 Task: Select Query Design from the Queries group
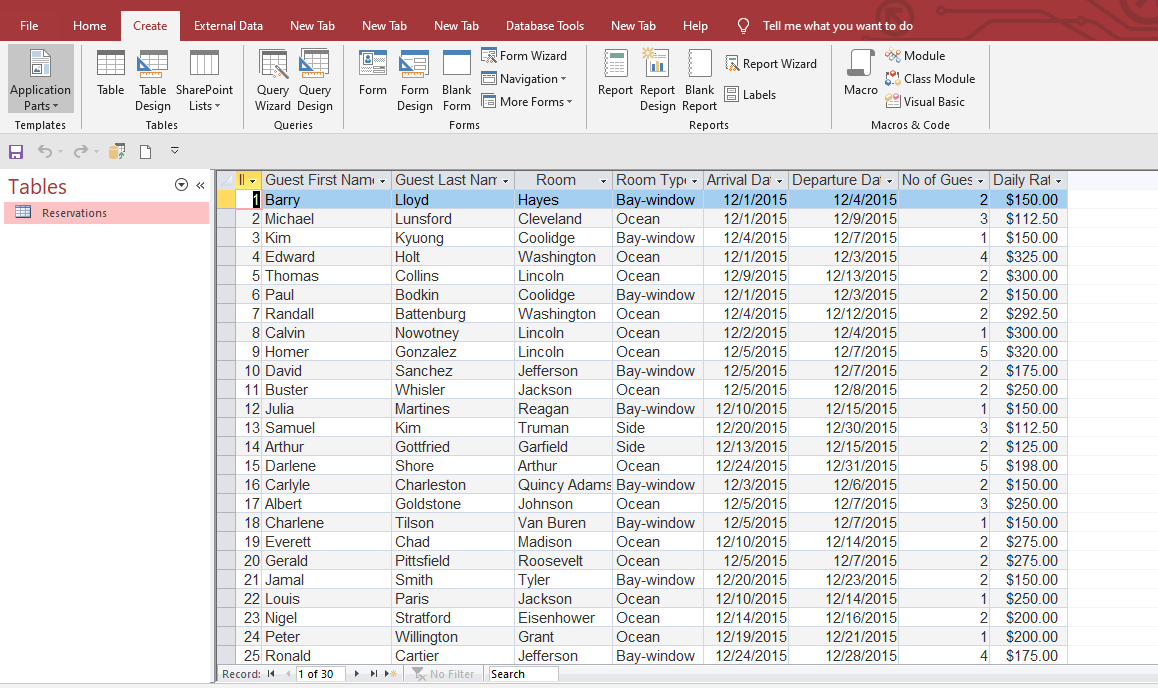pos(315,80)
